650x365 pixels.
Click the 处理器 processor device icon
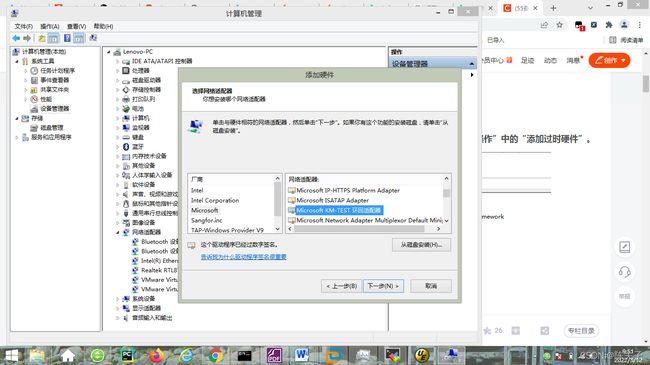click(126, 71)
